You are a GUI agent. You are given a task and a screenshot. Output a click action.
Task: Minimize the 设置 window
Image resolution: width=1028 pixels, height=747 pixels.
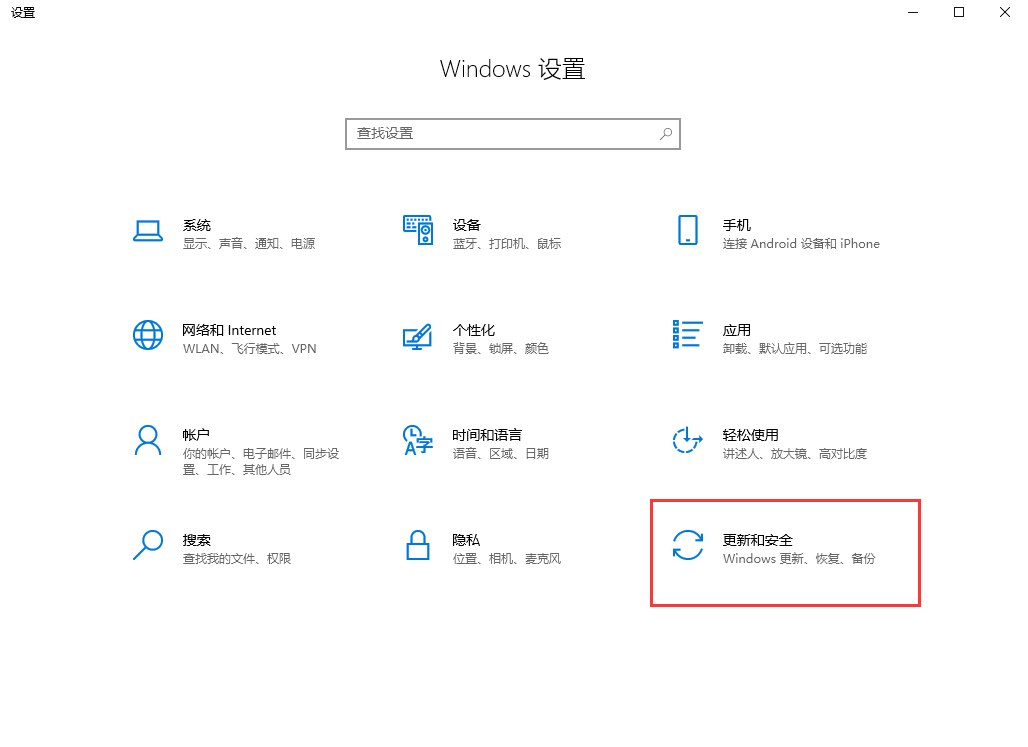[x=913, y=12]
